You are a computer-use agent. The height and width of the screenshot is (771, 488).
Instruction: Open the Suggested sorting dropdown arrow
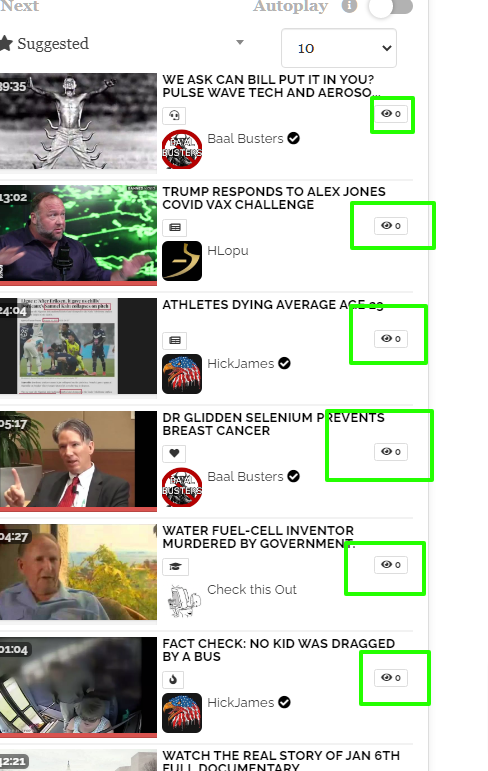coord(240,42)
